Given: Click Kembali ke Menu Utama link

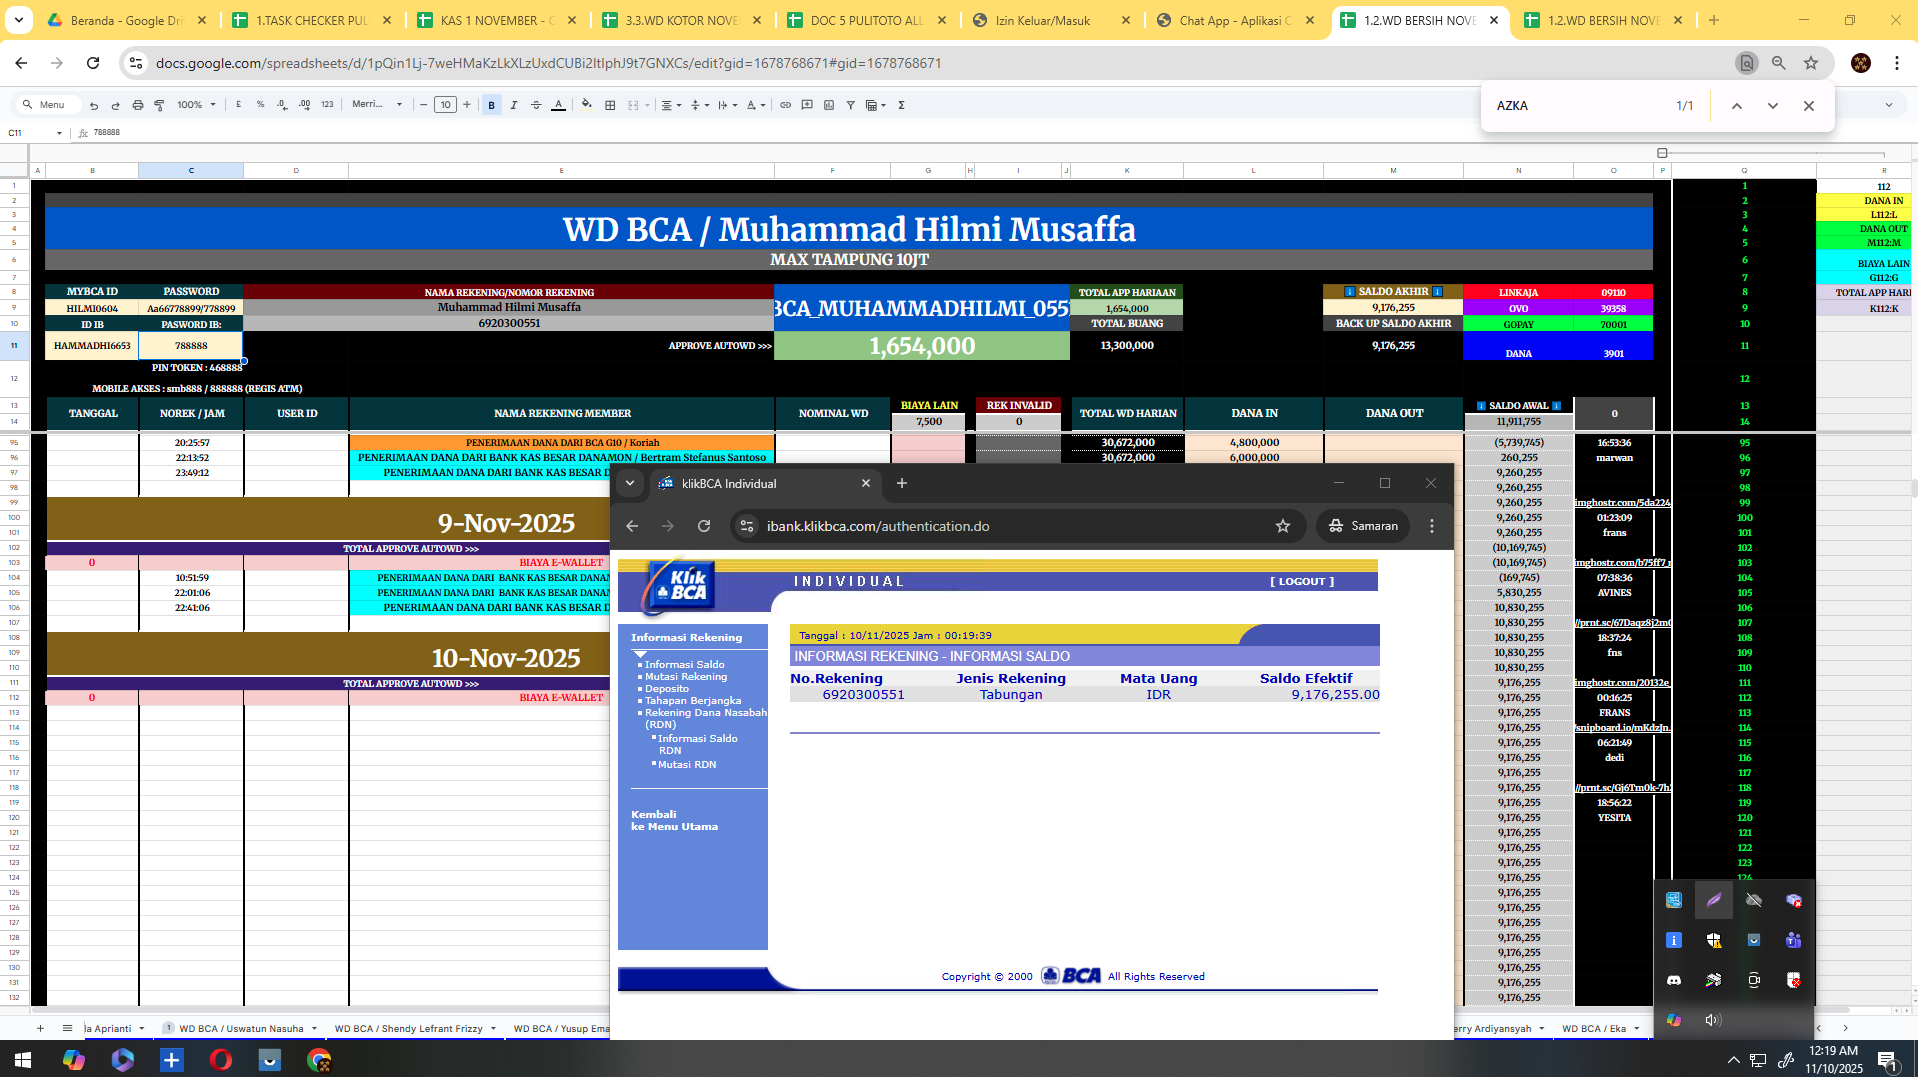Looking at the screenshot, I should [x=674, y=820].
